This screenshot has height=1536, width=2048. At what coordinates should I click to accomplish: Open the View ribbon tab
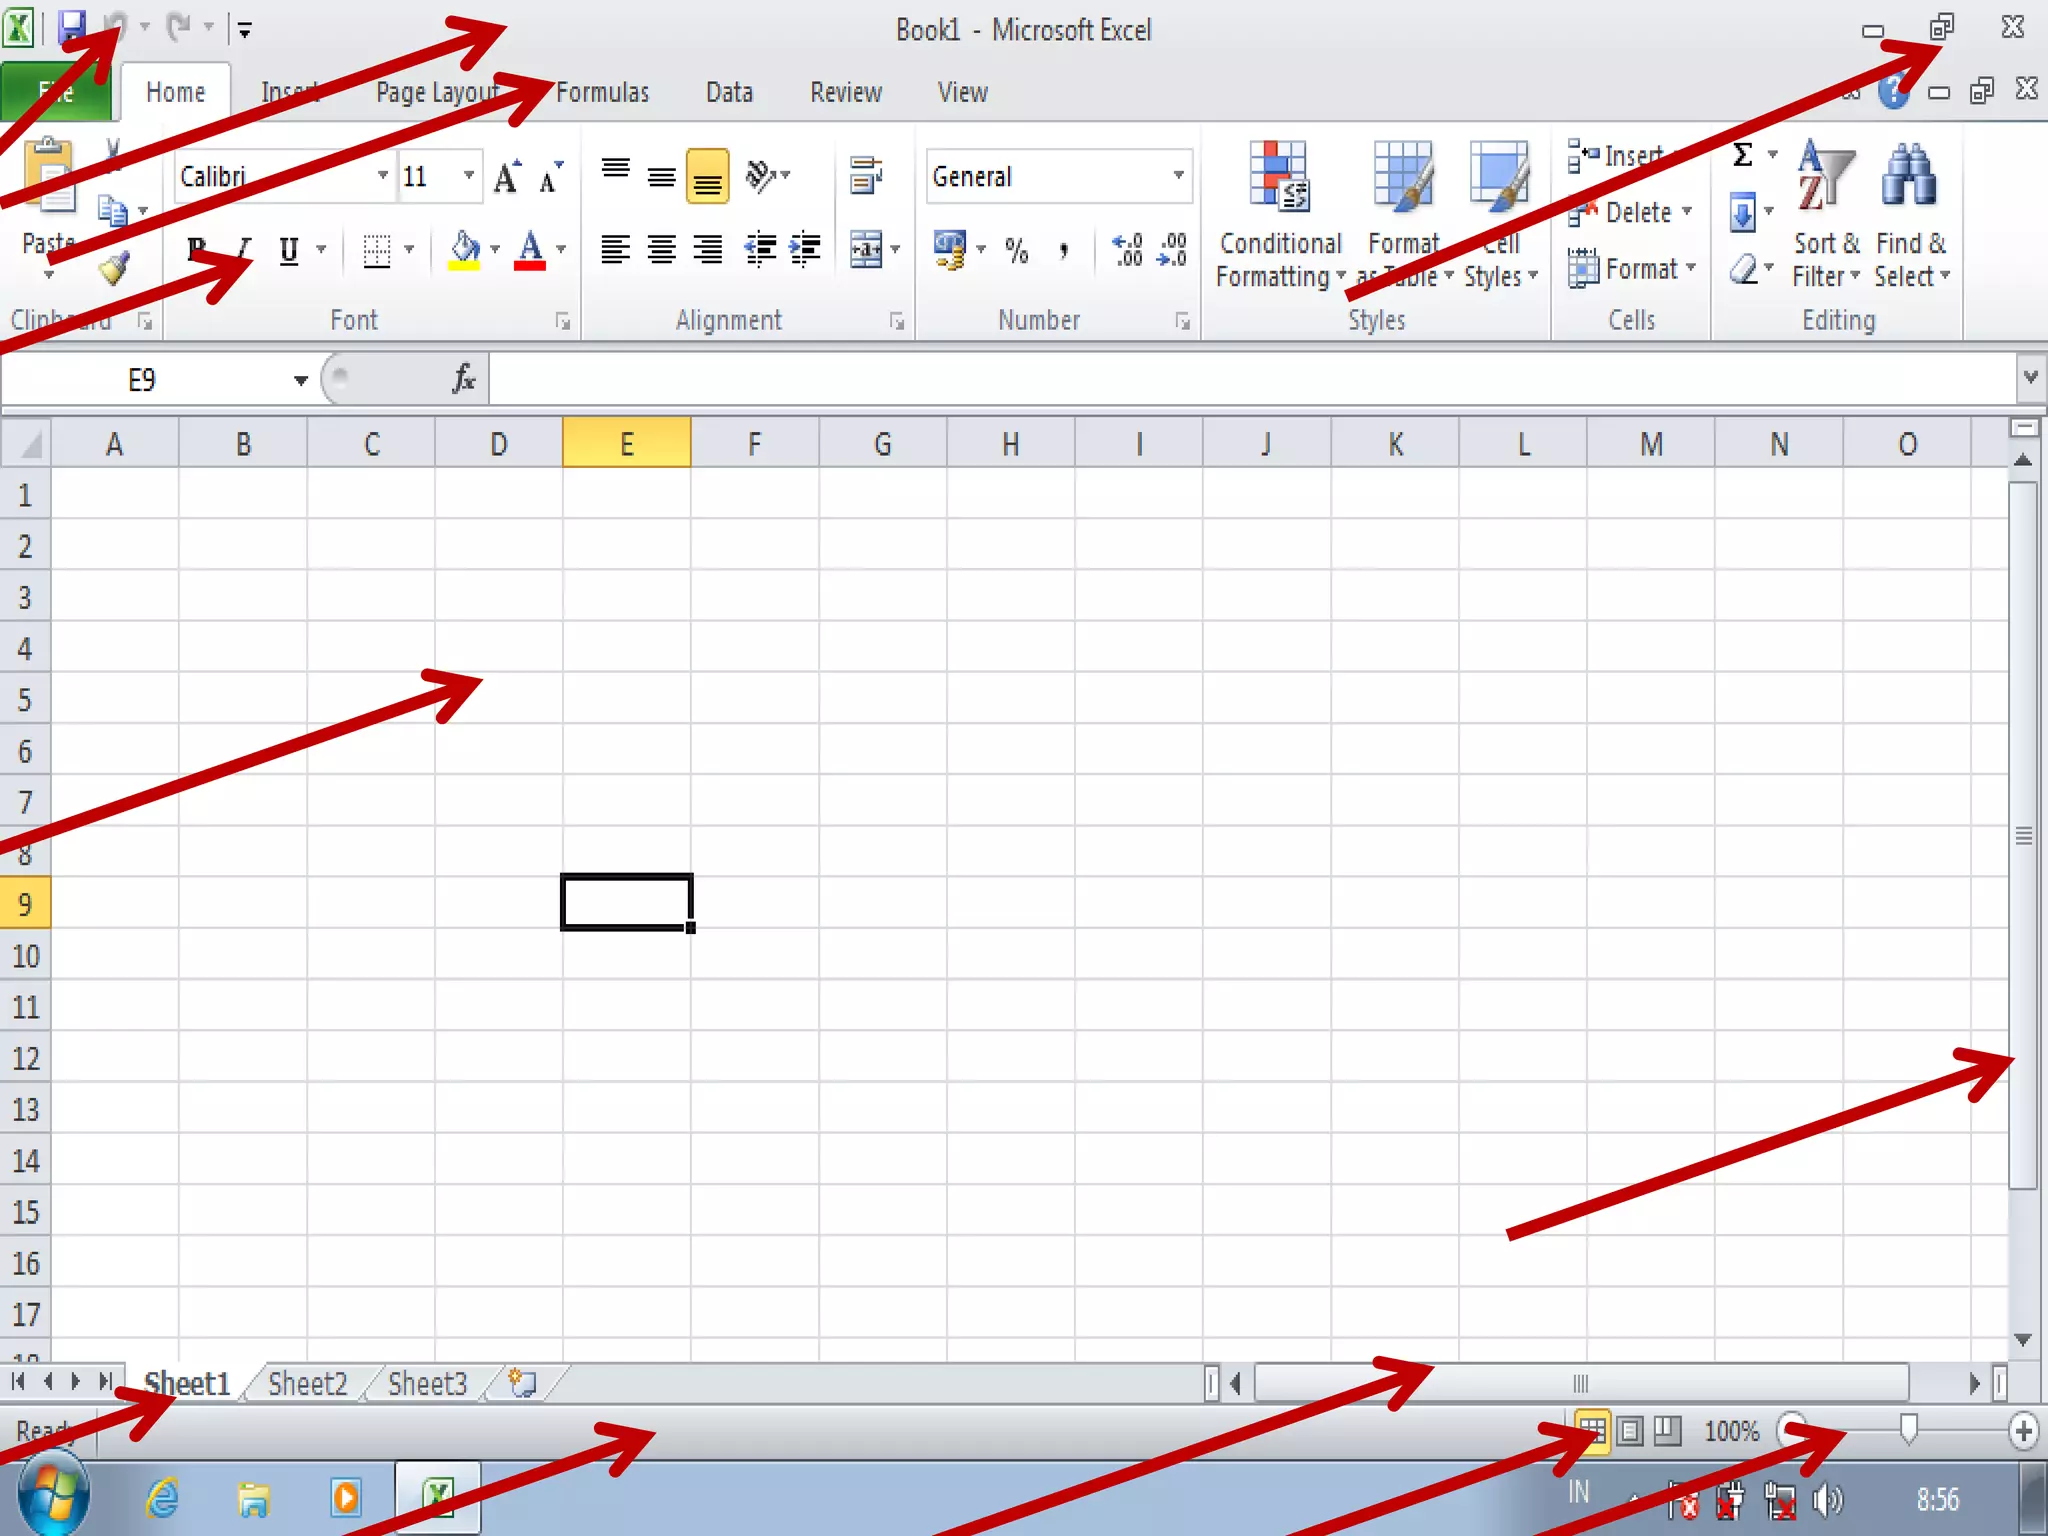point(962,92)
